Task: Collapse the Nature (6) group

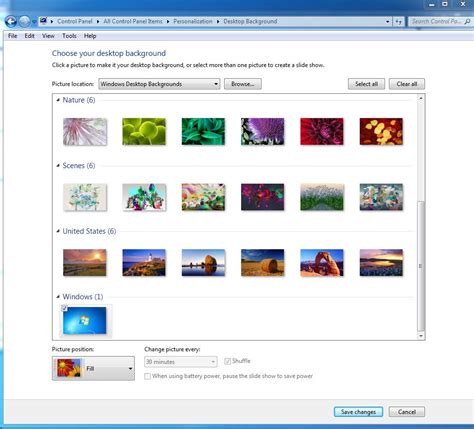Action: pyautogui.click(x=58, y=100)
